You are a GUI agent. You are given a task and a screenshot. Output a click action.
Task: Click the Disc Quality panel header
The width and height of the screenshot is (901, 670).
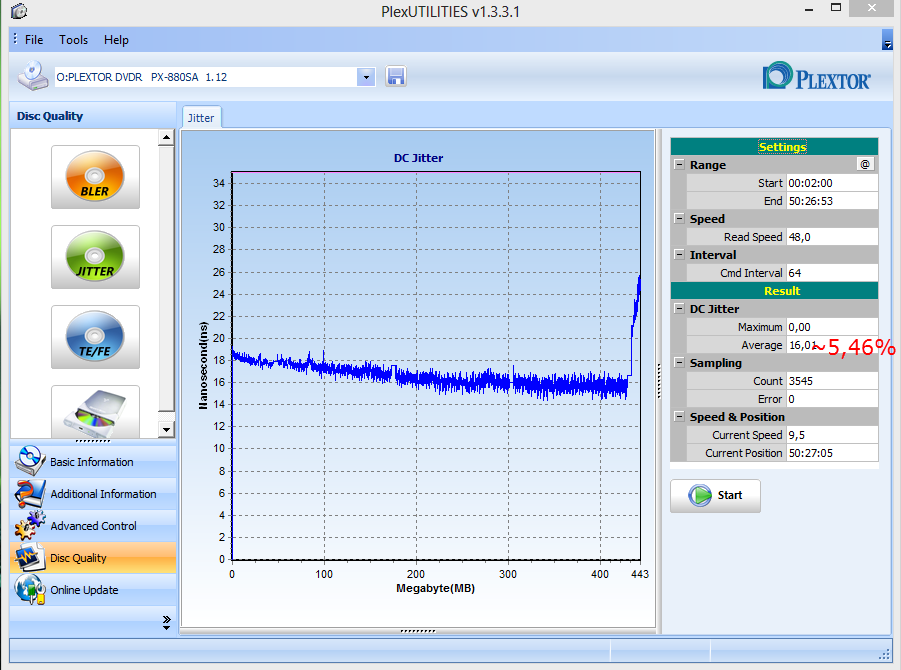[x=93, y=115]
